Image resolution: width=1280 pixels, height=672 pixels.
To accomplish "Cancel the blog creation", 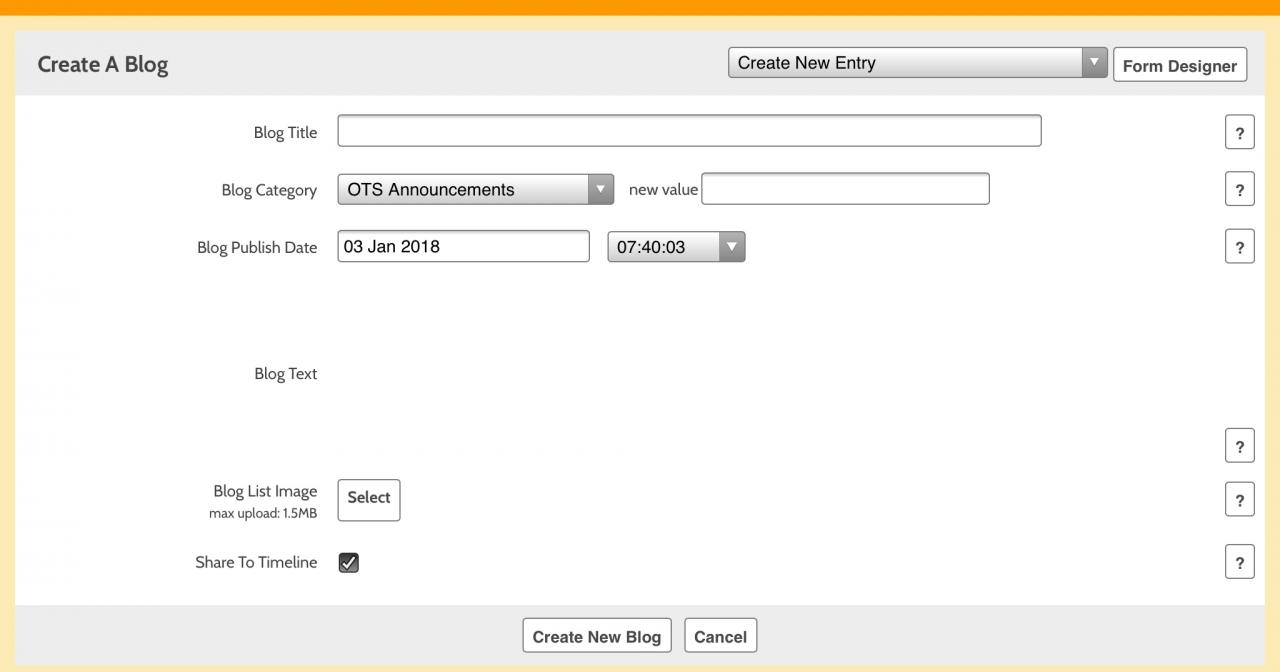I will tap(721, 636).
